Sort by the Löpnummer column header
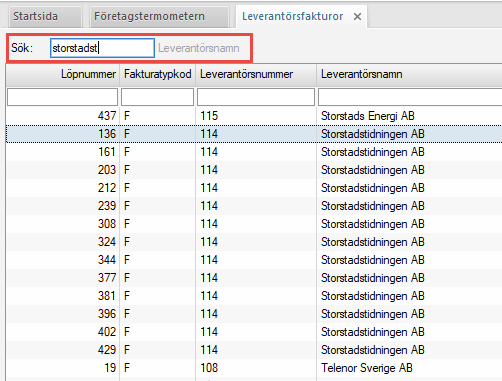This screenshot has height=381, width=502. click(63, 74)
